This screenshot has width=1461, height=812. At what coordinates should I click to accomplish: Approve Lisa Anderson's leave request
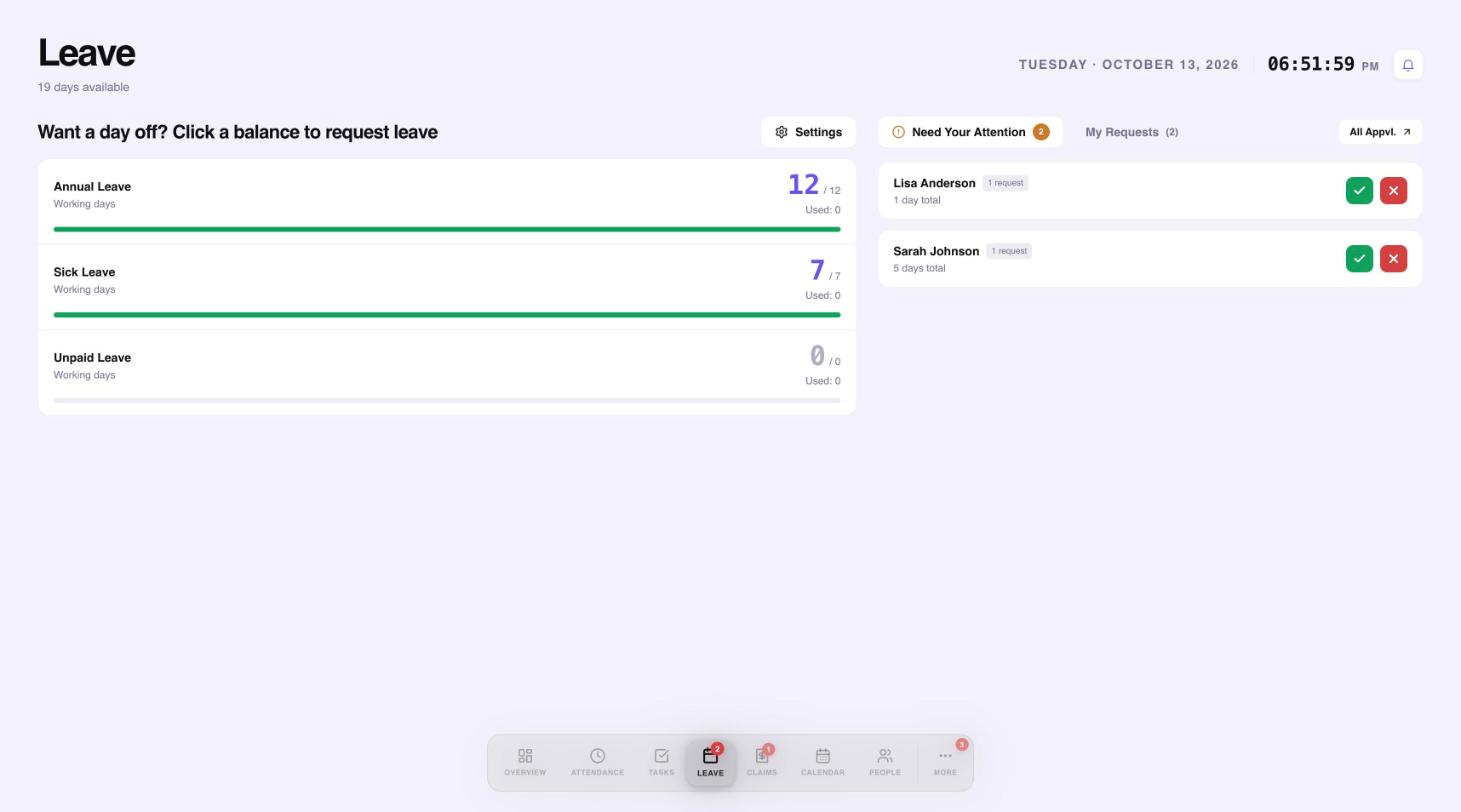pyautogui.click(x=1359, y=191)
